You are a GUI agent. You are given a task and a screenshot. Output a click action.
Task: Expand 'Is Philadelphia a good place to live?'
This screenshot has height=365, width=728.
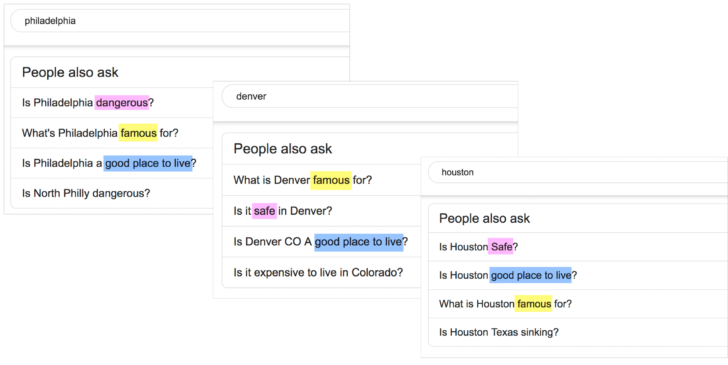tap(111, 163)
